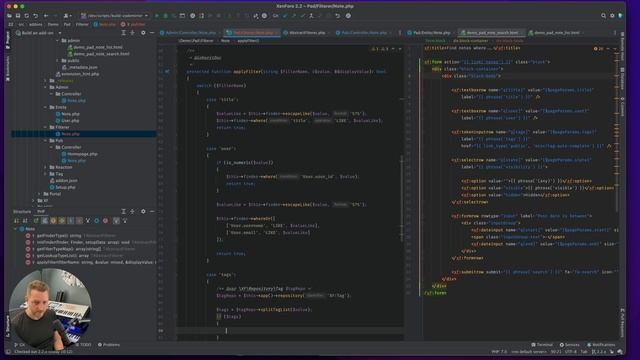Click the UTF-8 encoding in status bar
The image size is (640, 360).
(571, 351)
